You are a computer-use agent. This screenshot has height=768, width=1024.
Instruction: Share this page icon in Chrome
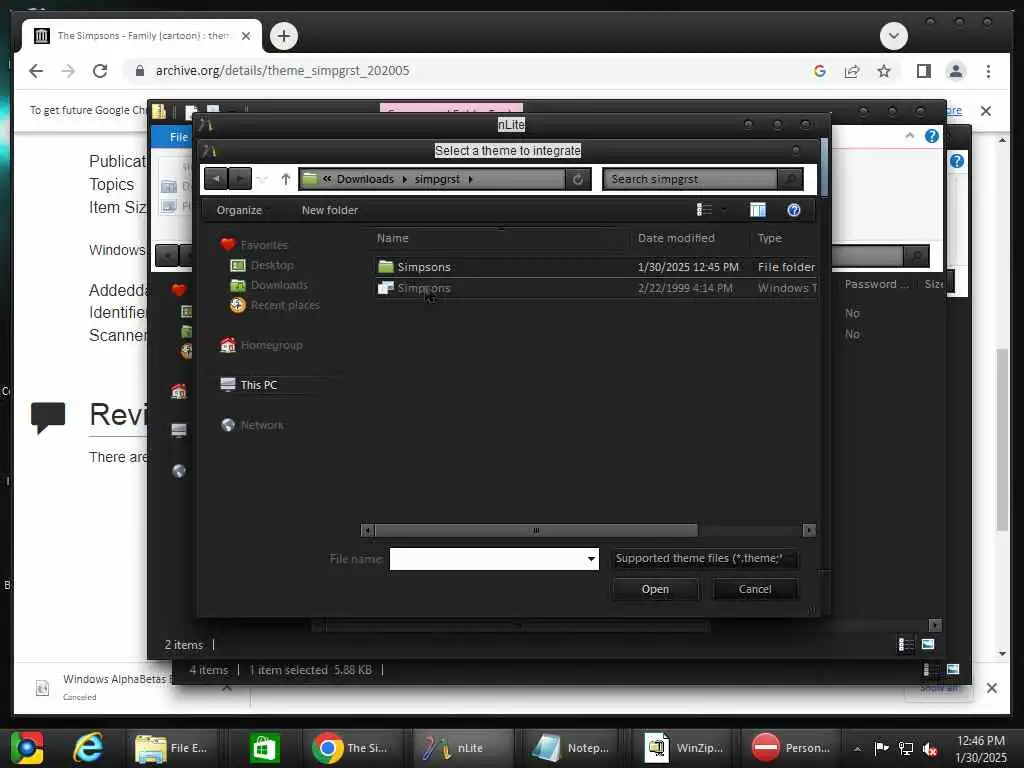pos(852,71)
